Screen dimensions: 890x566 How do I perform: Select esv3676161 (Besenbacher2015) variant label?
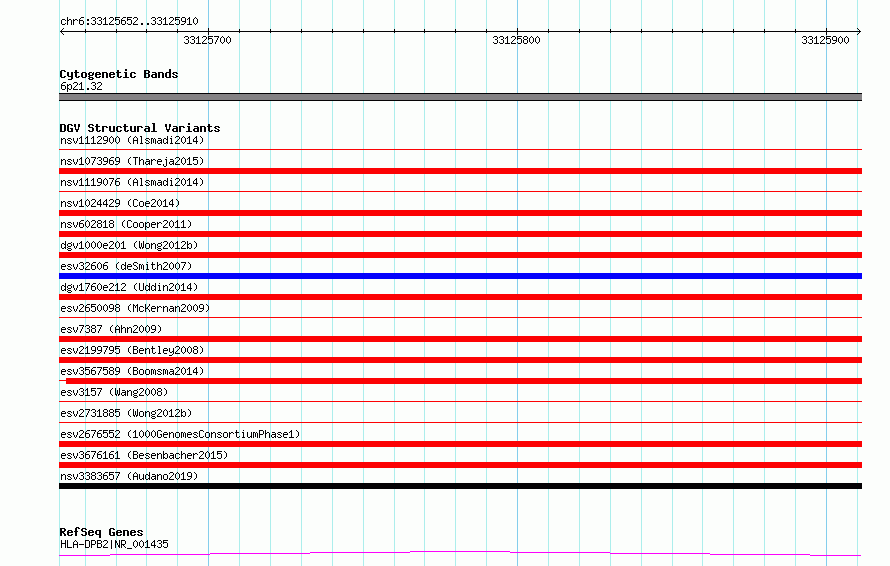[144, 455]
